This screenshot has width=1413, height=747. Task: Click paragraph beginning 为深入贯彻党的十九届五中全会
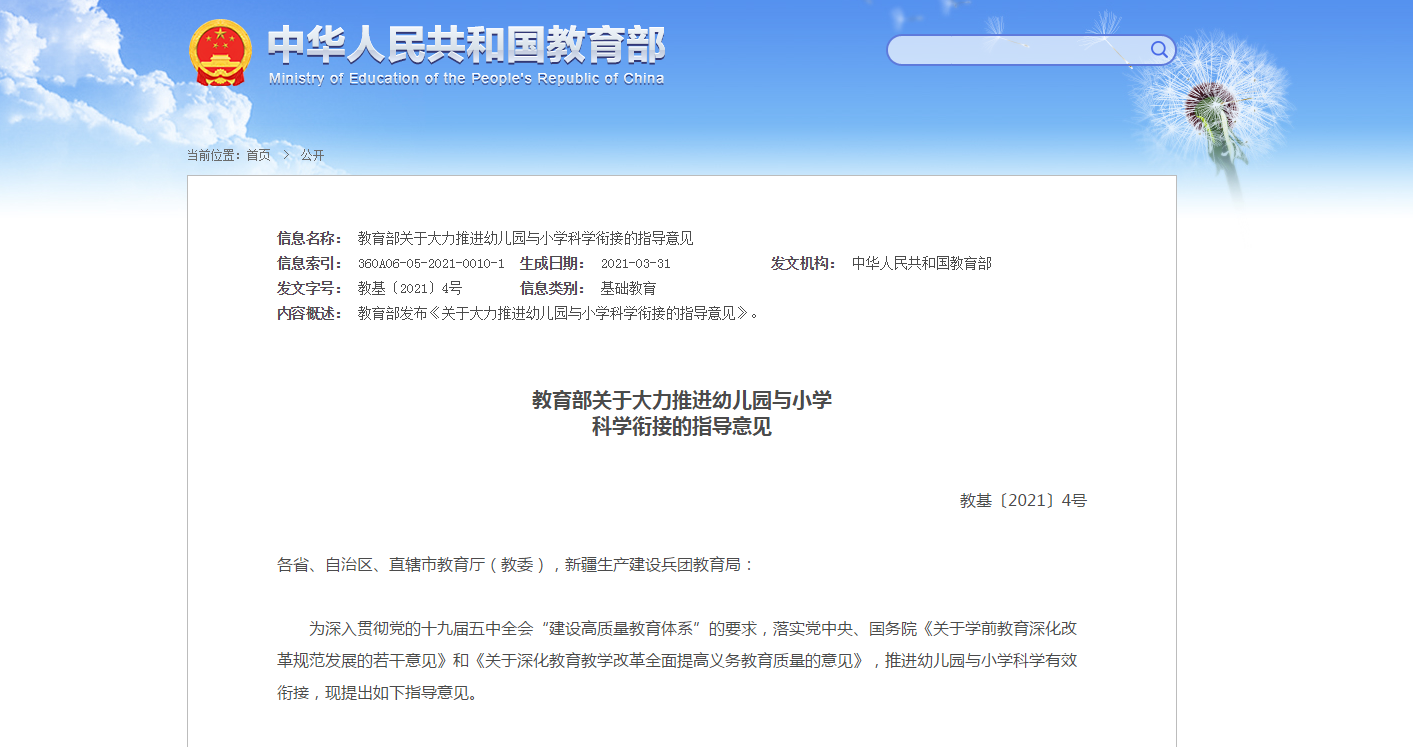(677, 660)
